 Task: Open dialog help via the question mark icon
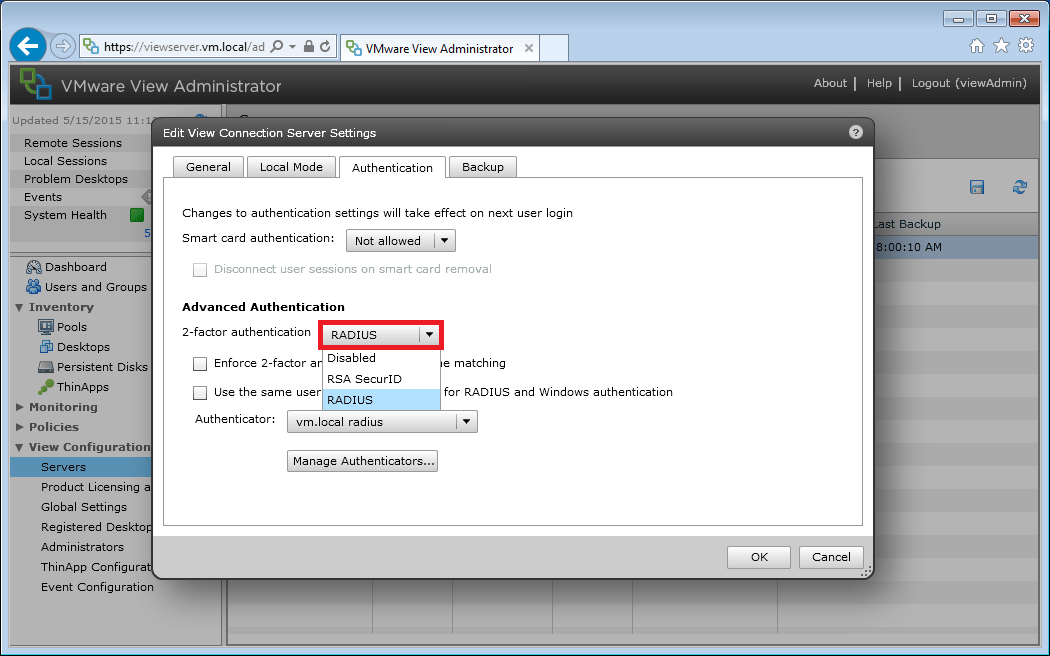pyautogui.click(x=857, y=131)
